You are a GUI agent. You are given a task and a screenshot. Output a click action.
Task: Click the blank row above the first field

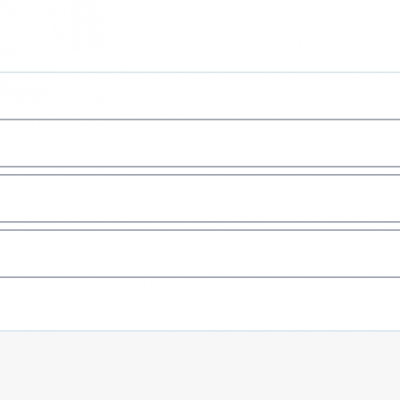click(200, 96)
